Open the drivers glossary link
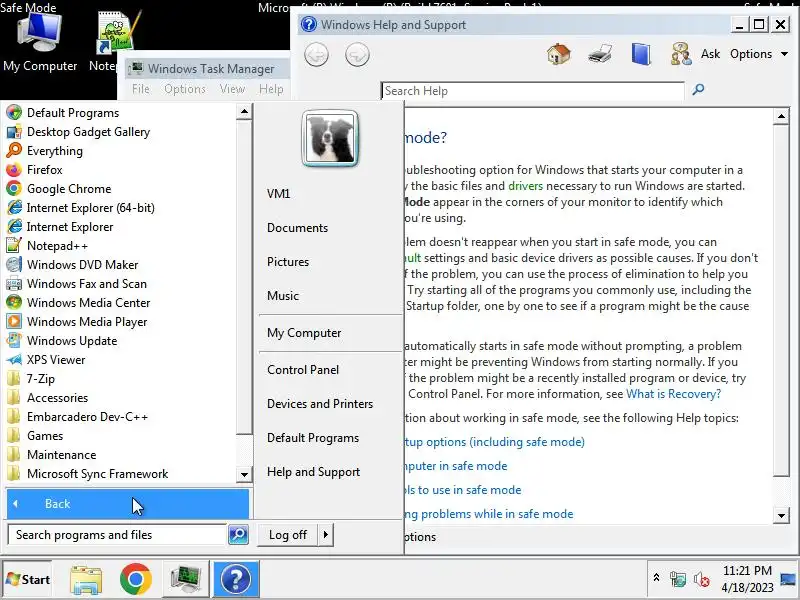The height and width of the screenshot is (600, 800). pos(525,186)
